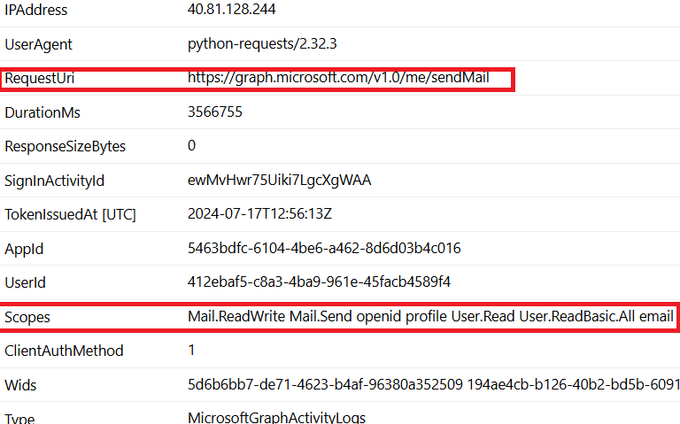Image resolution: width=680 pixels, height=424 pixels.
Task: Click the python-requests/2.32.3 value
Action: click(x=262, y=44)
